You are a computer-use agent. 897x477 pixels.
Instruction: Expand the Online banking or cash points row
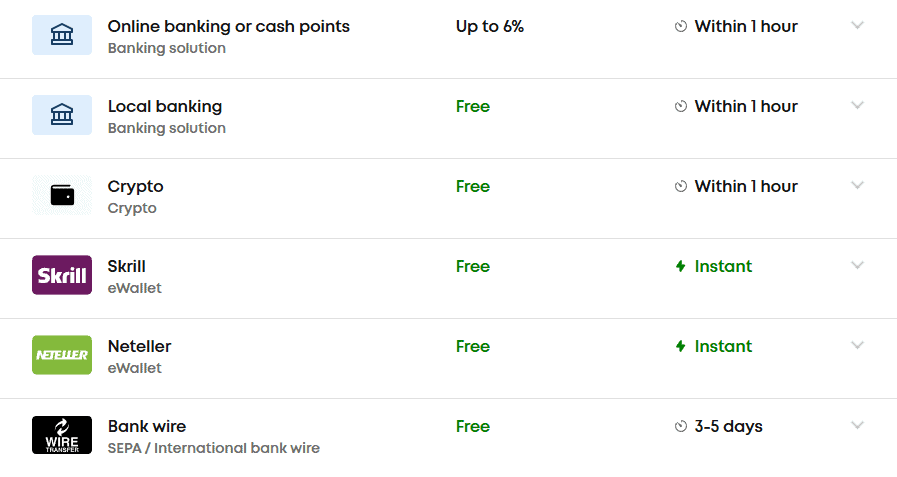click(x=857, y=26)
